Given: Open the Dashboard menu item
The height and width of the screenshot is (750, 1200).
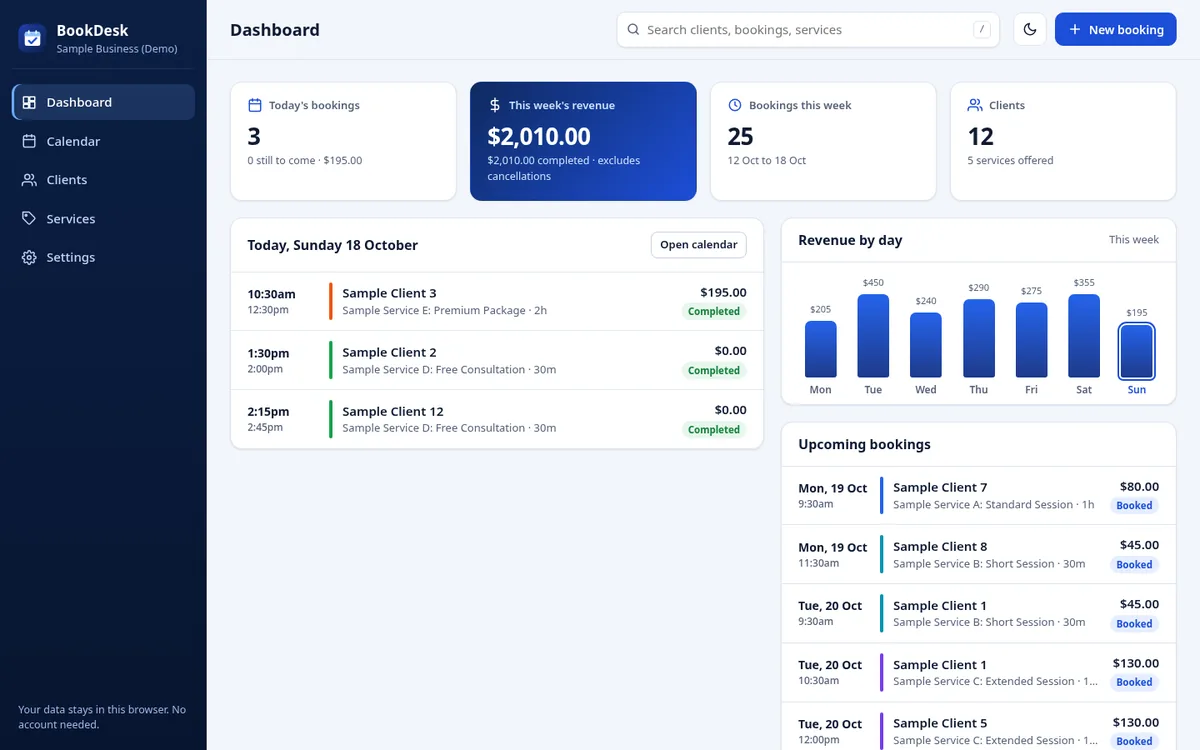Looking at the screenshot, I should [104, 102].
